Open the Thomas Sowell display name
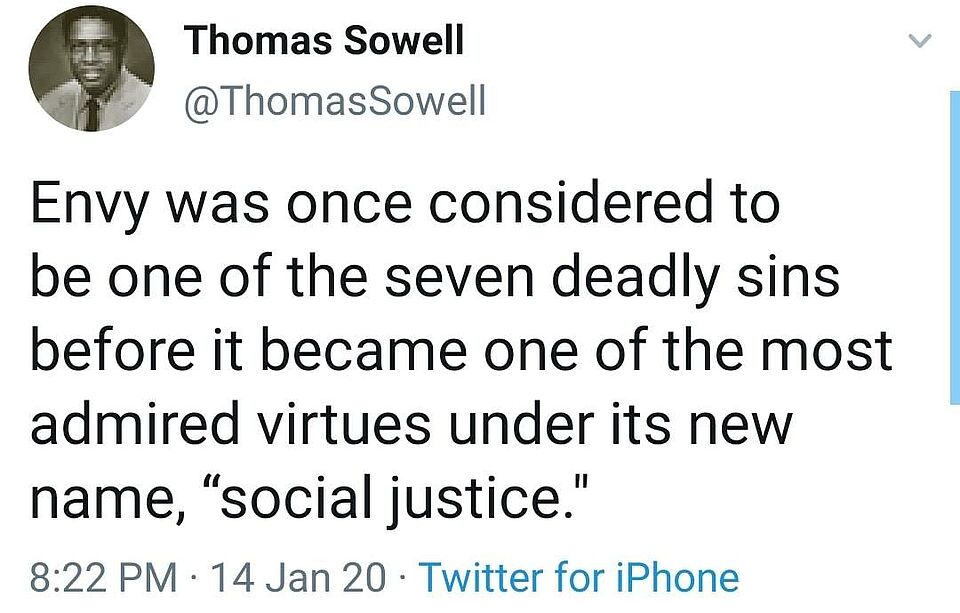The image size is (960, 613). pyautogui.click(x=325, y=40)
